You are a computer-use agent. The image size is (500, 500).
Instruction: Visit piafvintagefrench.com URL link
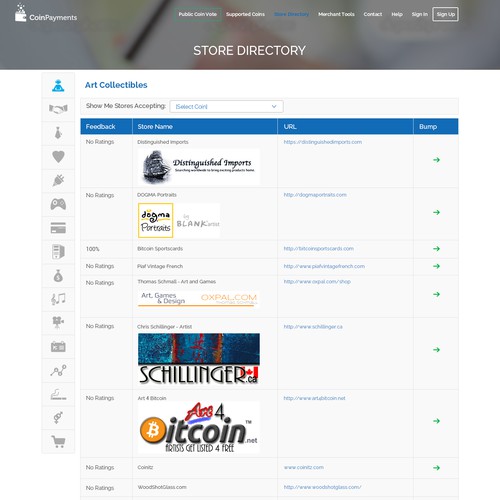[324, 266]
